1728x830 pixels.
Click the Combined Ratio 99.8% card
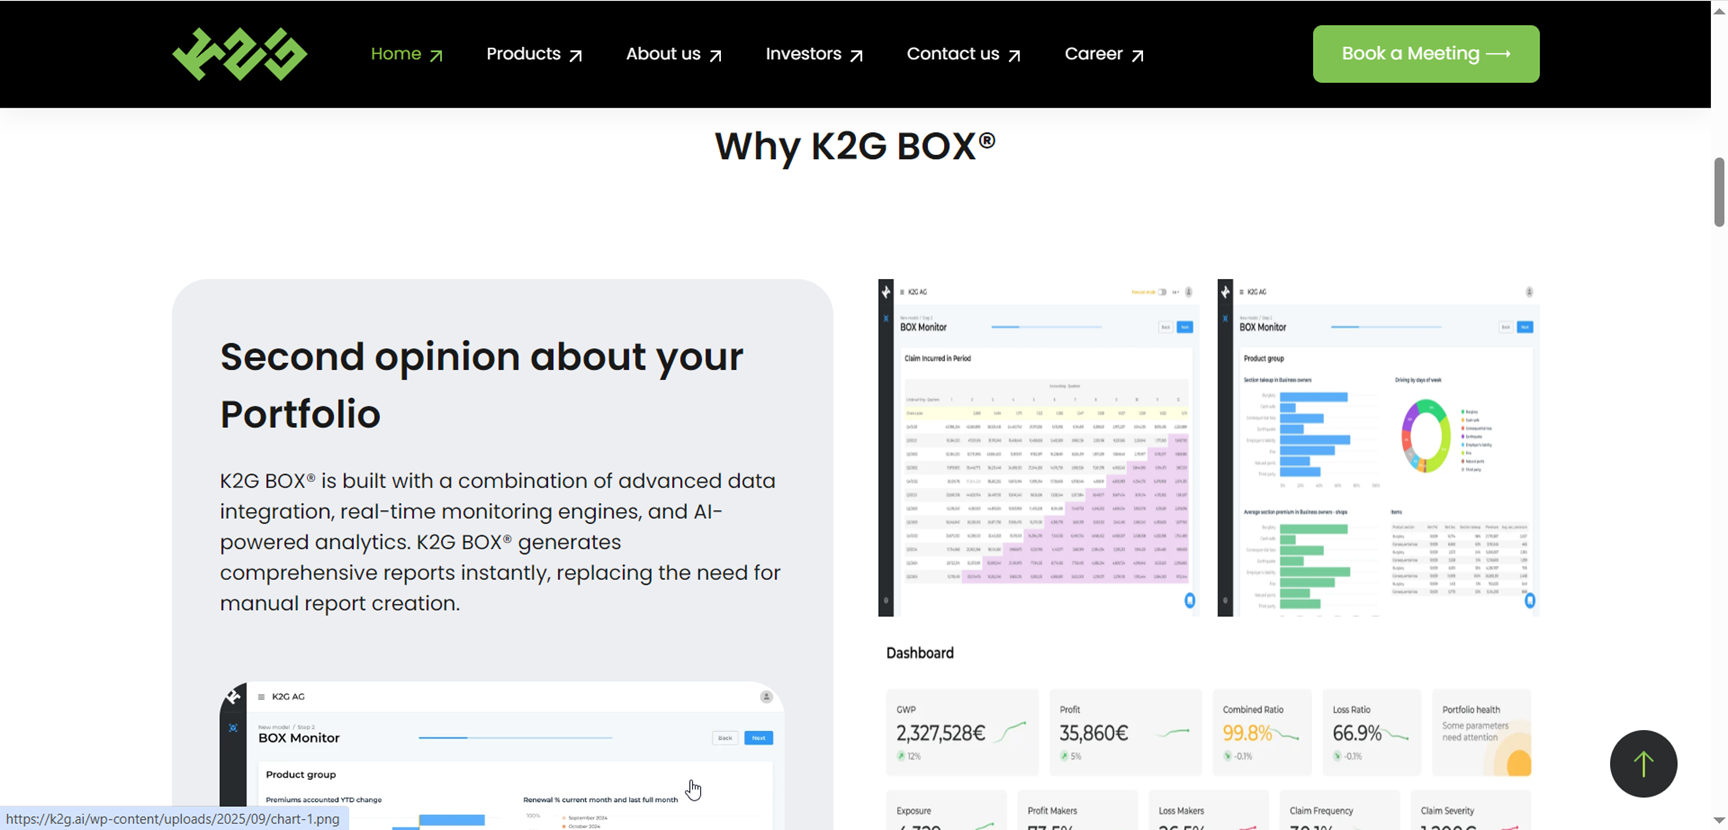pyautogui.click(x=1262, y=732)
